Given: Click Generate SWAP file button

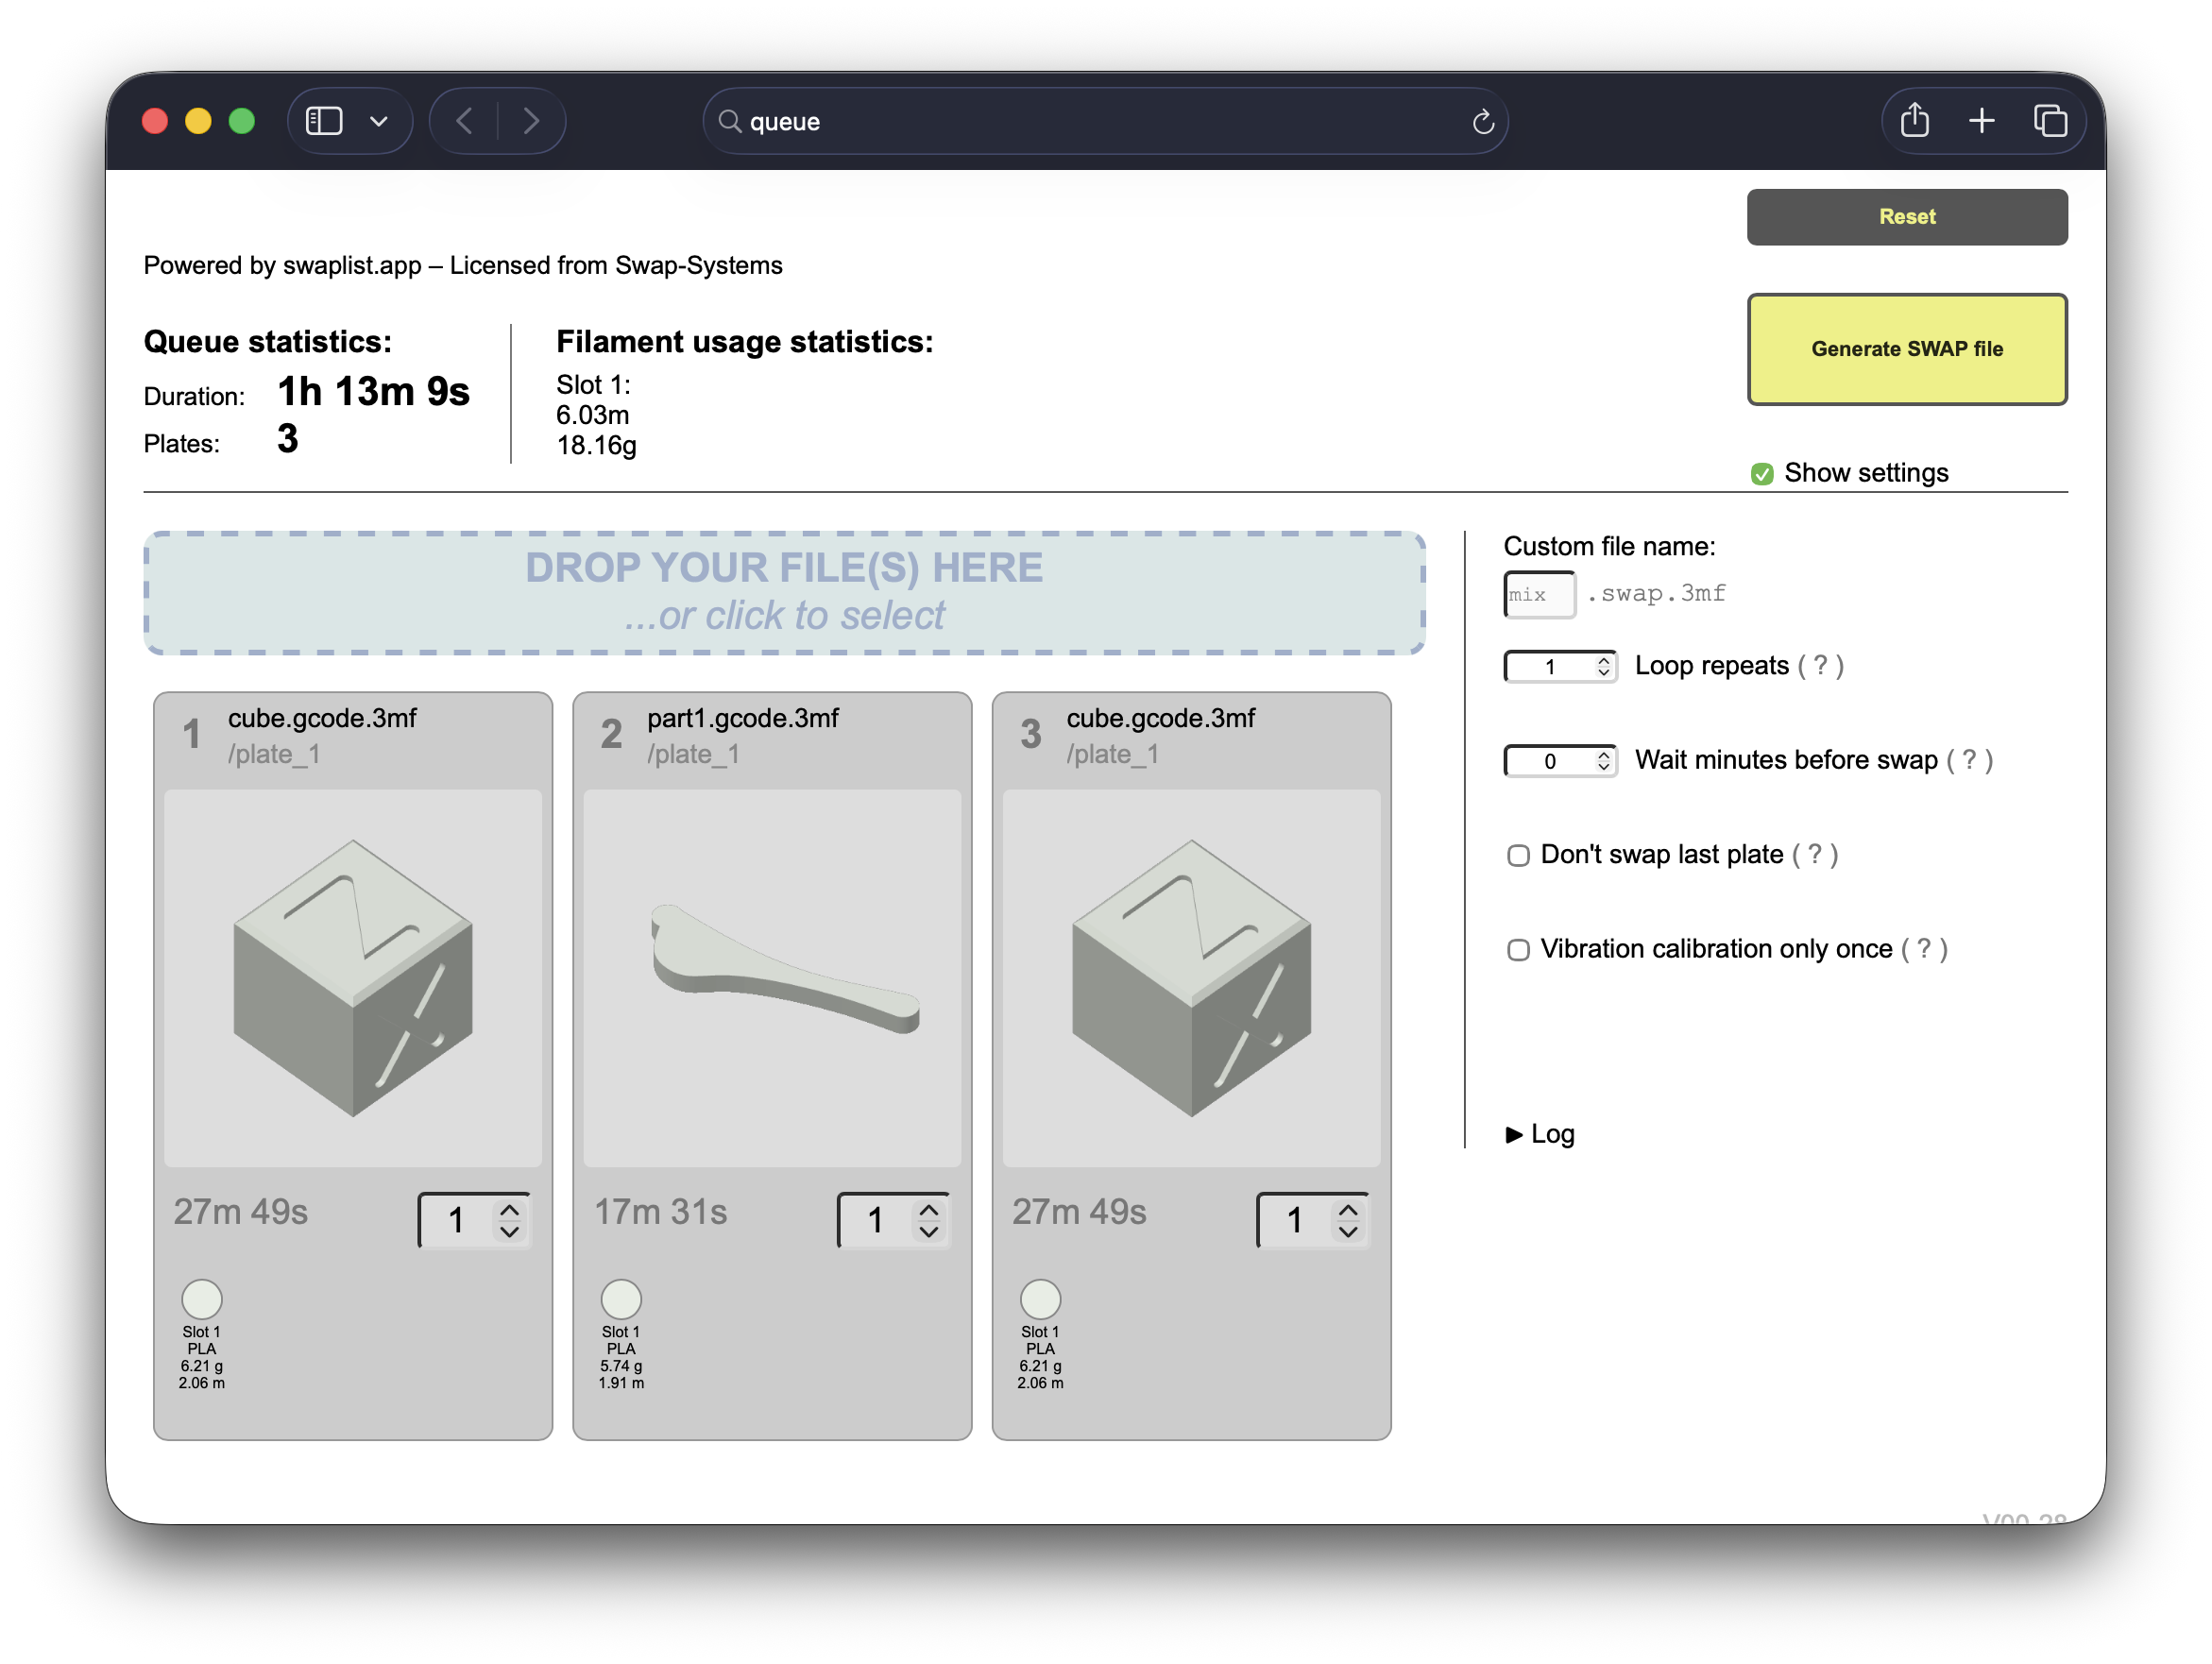Looking at the screenshot, I should pyautogui.click(x=1906, y=349).
